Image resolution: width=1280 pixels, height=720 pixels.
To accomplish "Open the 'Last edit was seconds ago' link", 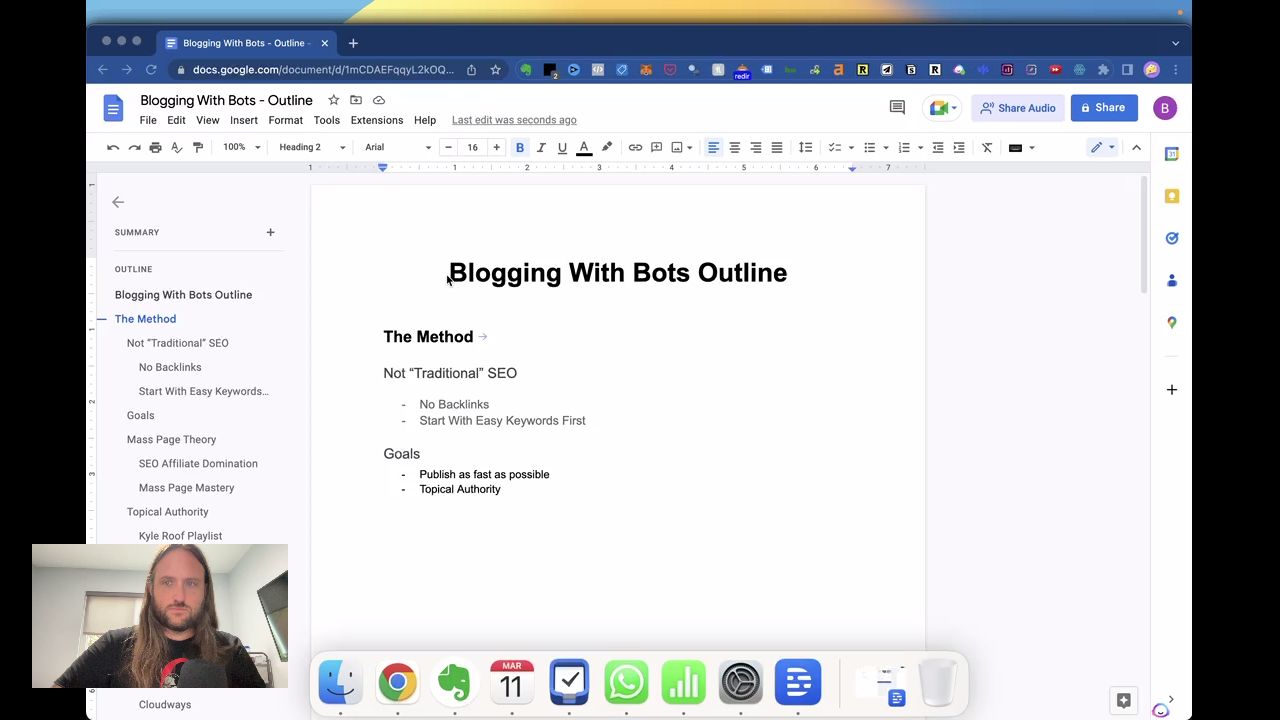I will pyautogui.click(x=514, y=120).
